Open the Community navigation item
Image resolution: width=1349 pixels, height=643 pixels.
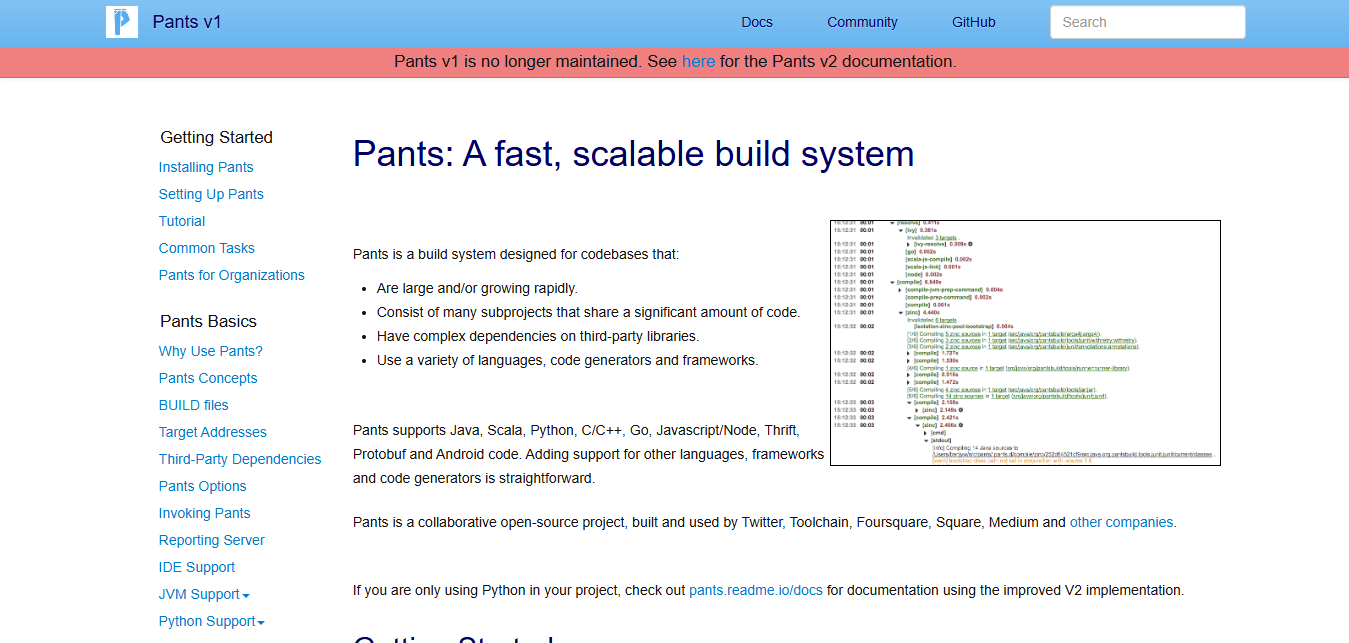tap(862, 21)
